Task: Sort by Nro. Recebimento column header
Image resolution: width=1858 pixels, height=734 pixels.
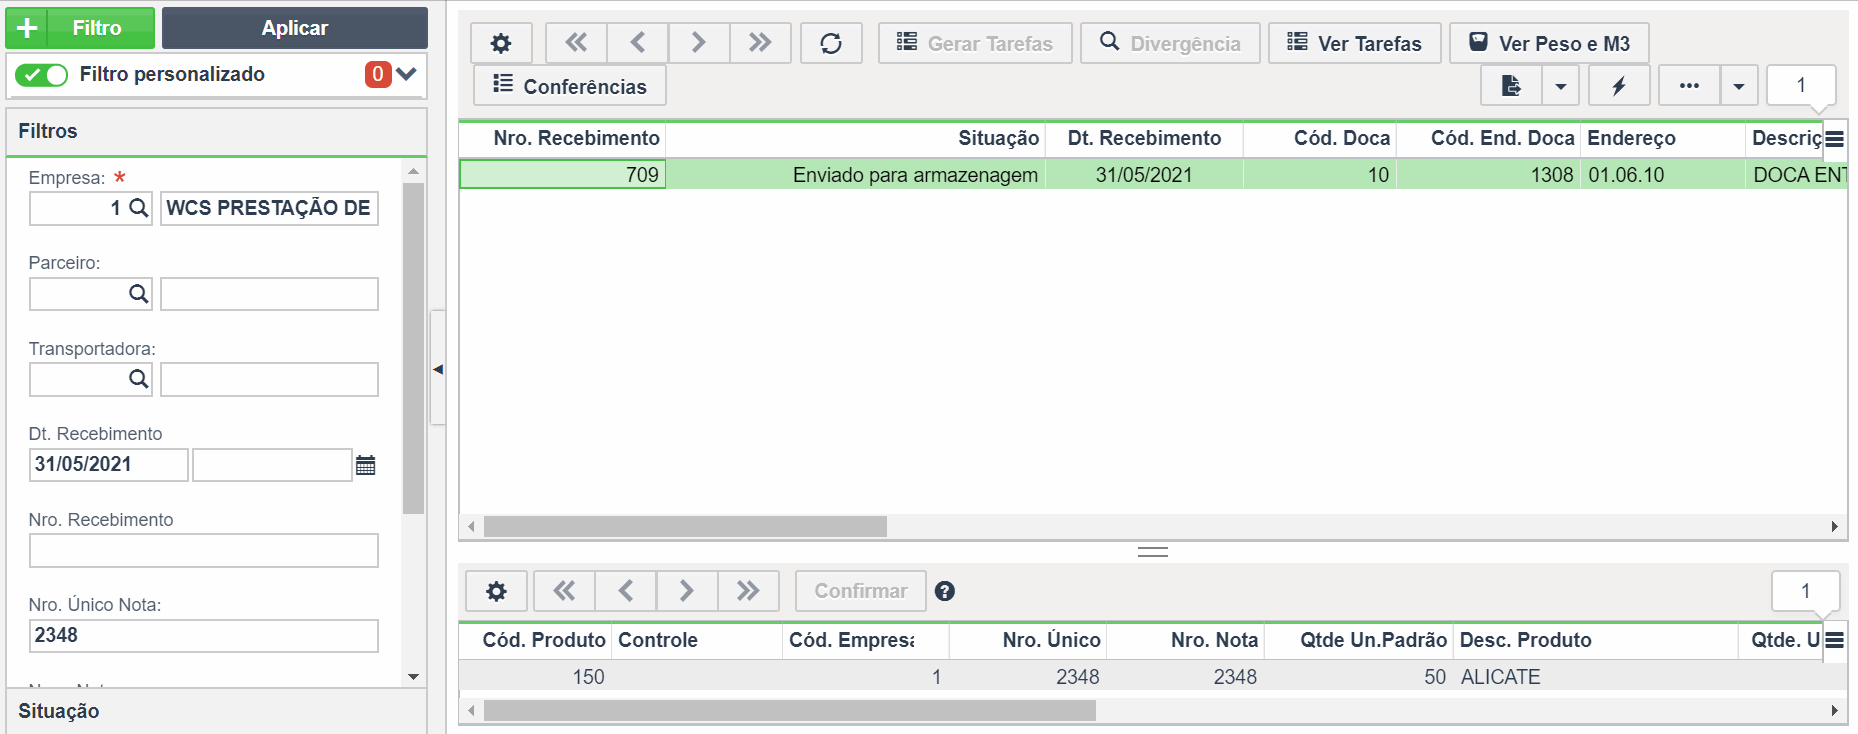Action: click(x=563, y=138)
